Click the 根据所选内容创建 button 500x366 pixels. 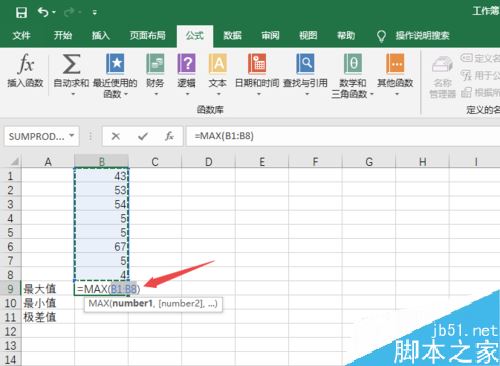[x=481, y=92]
